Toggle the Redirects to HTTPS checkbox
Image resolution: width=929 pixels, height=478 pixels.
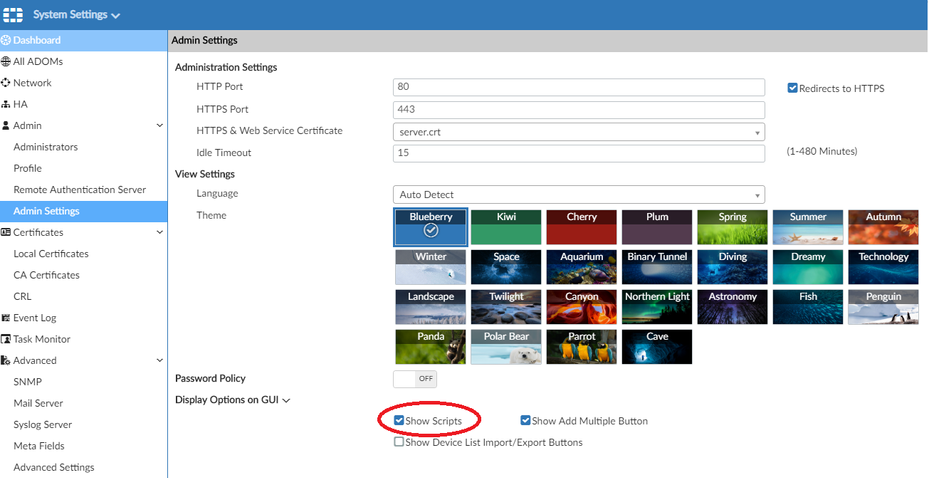tap(792, 88)
